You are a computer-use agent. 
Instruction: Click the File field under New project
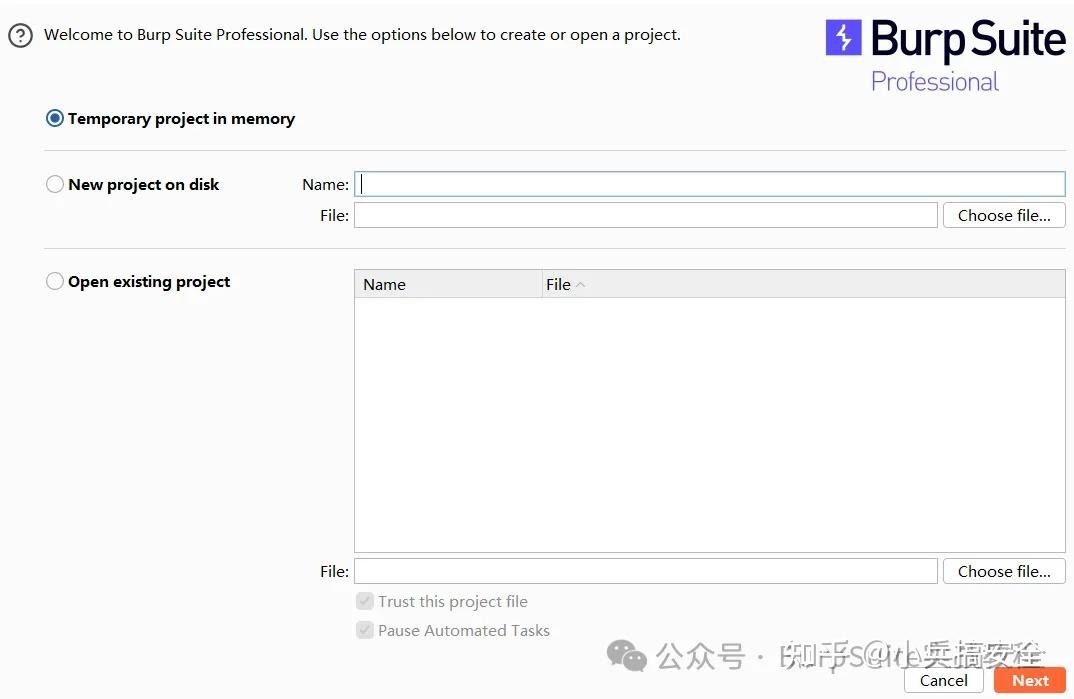coord(645,215)
